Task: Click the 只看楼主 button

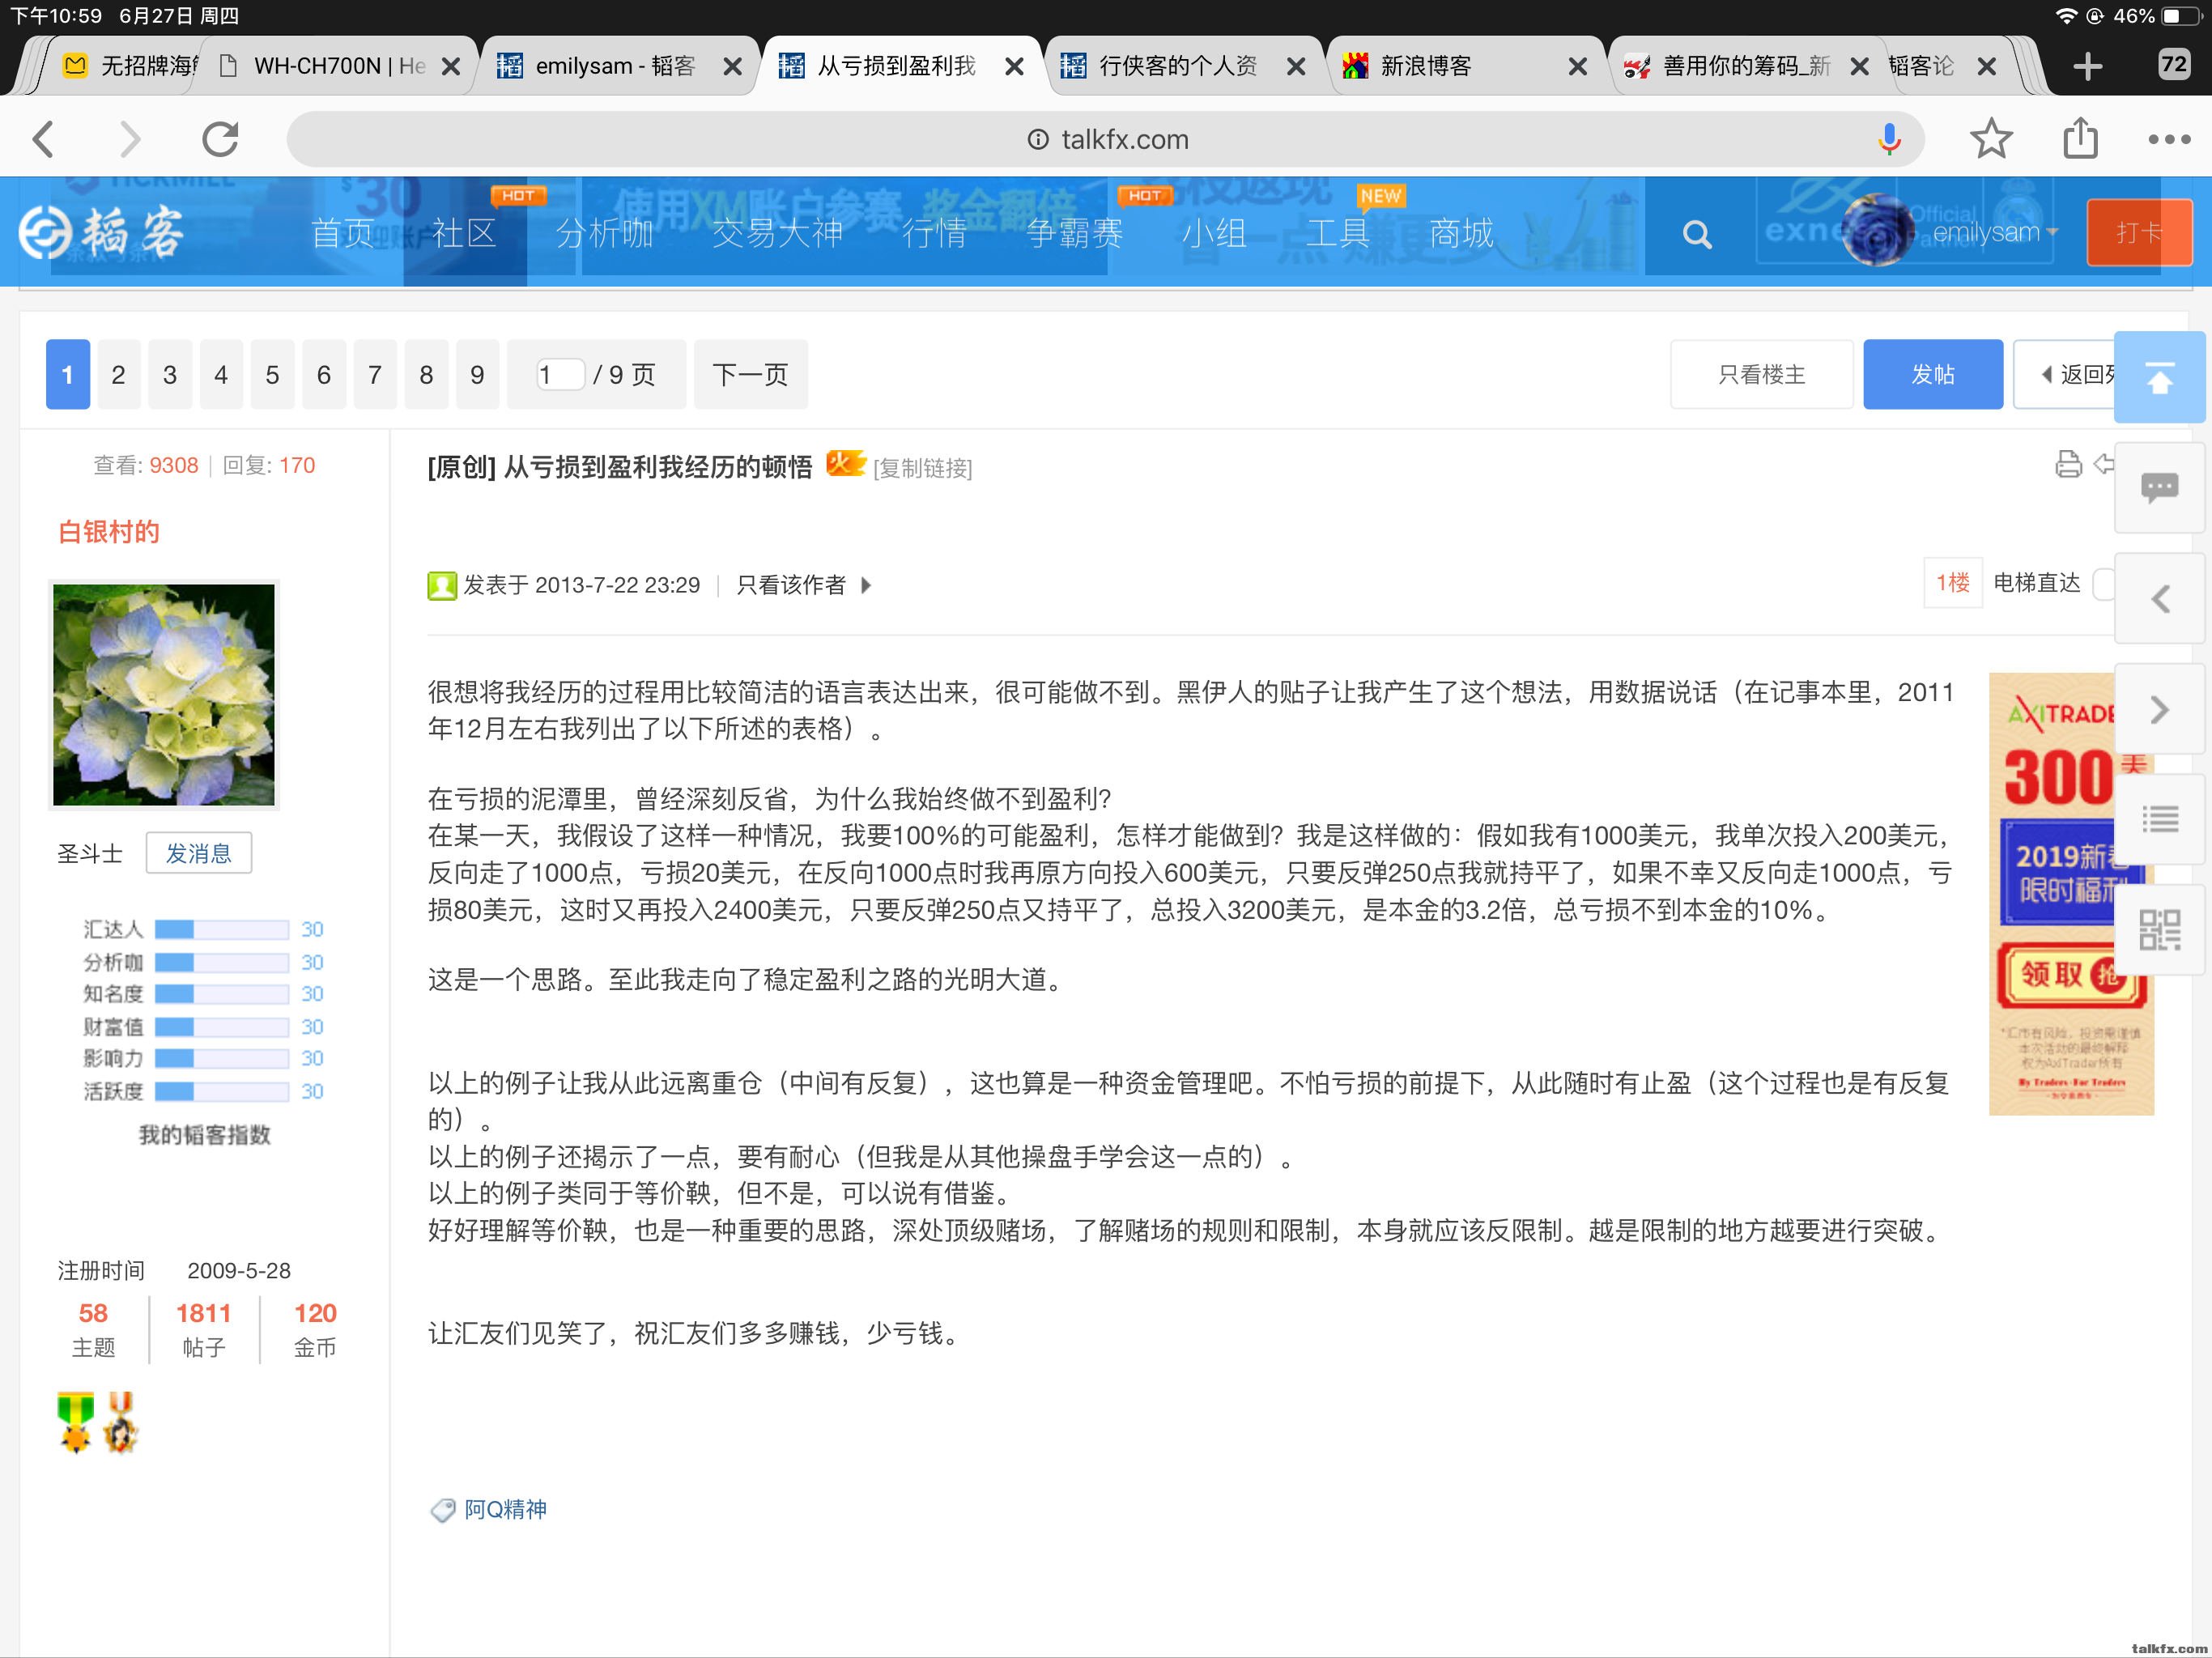Action: tap(1761, 375)
